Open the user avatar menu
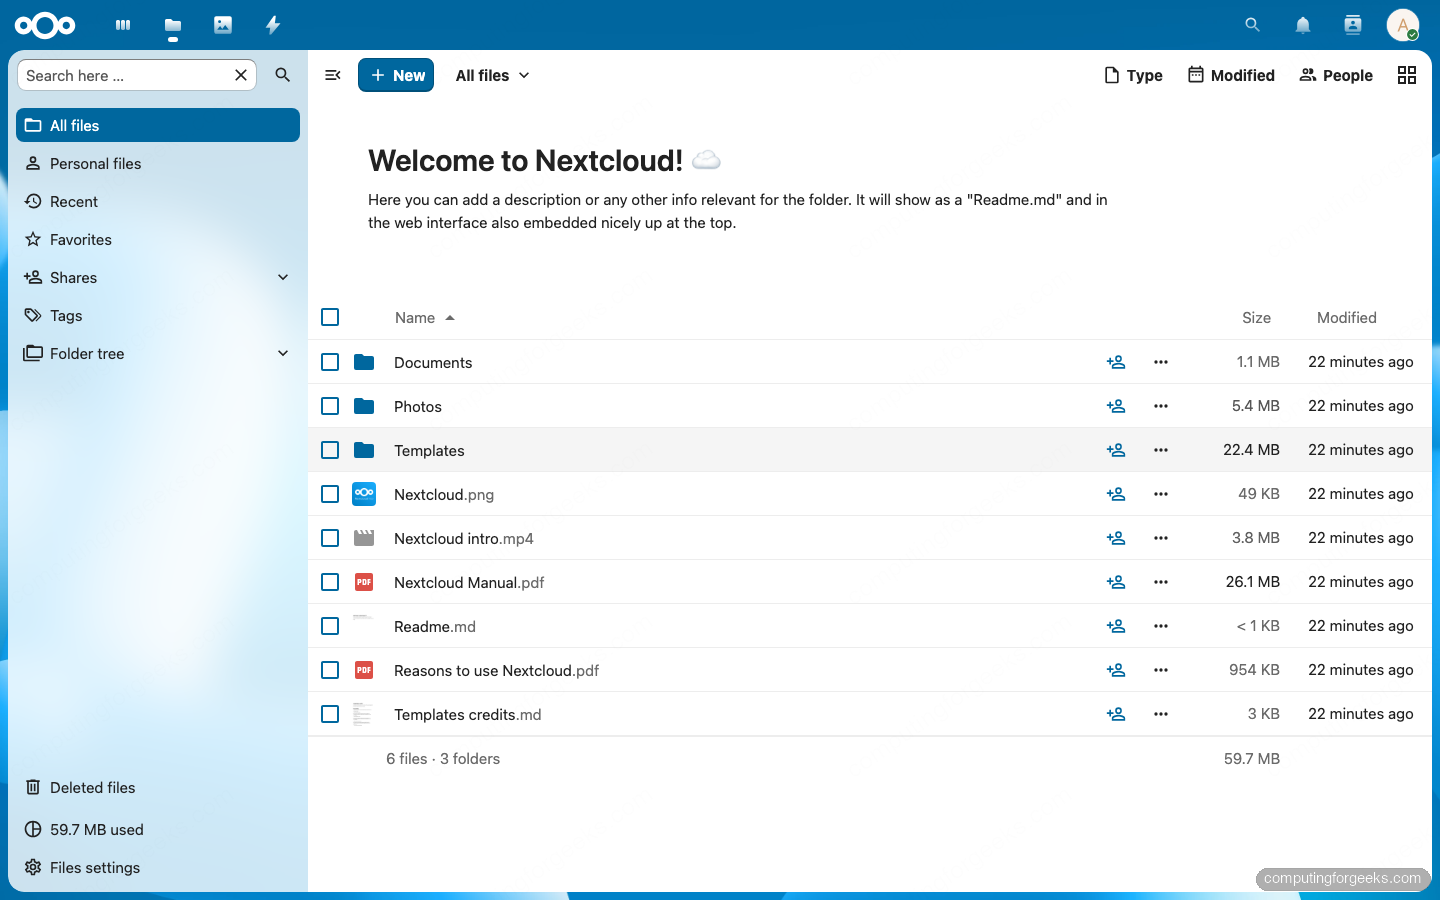This screenshot has height=900, width=1440. click(1403, 25)
